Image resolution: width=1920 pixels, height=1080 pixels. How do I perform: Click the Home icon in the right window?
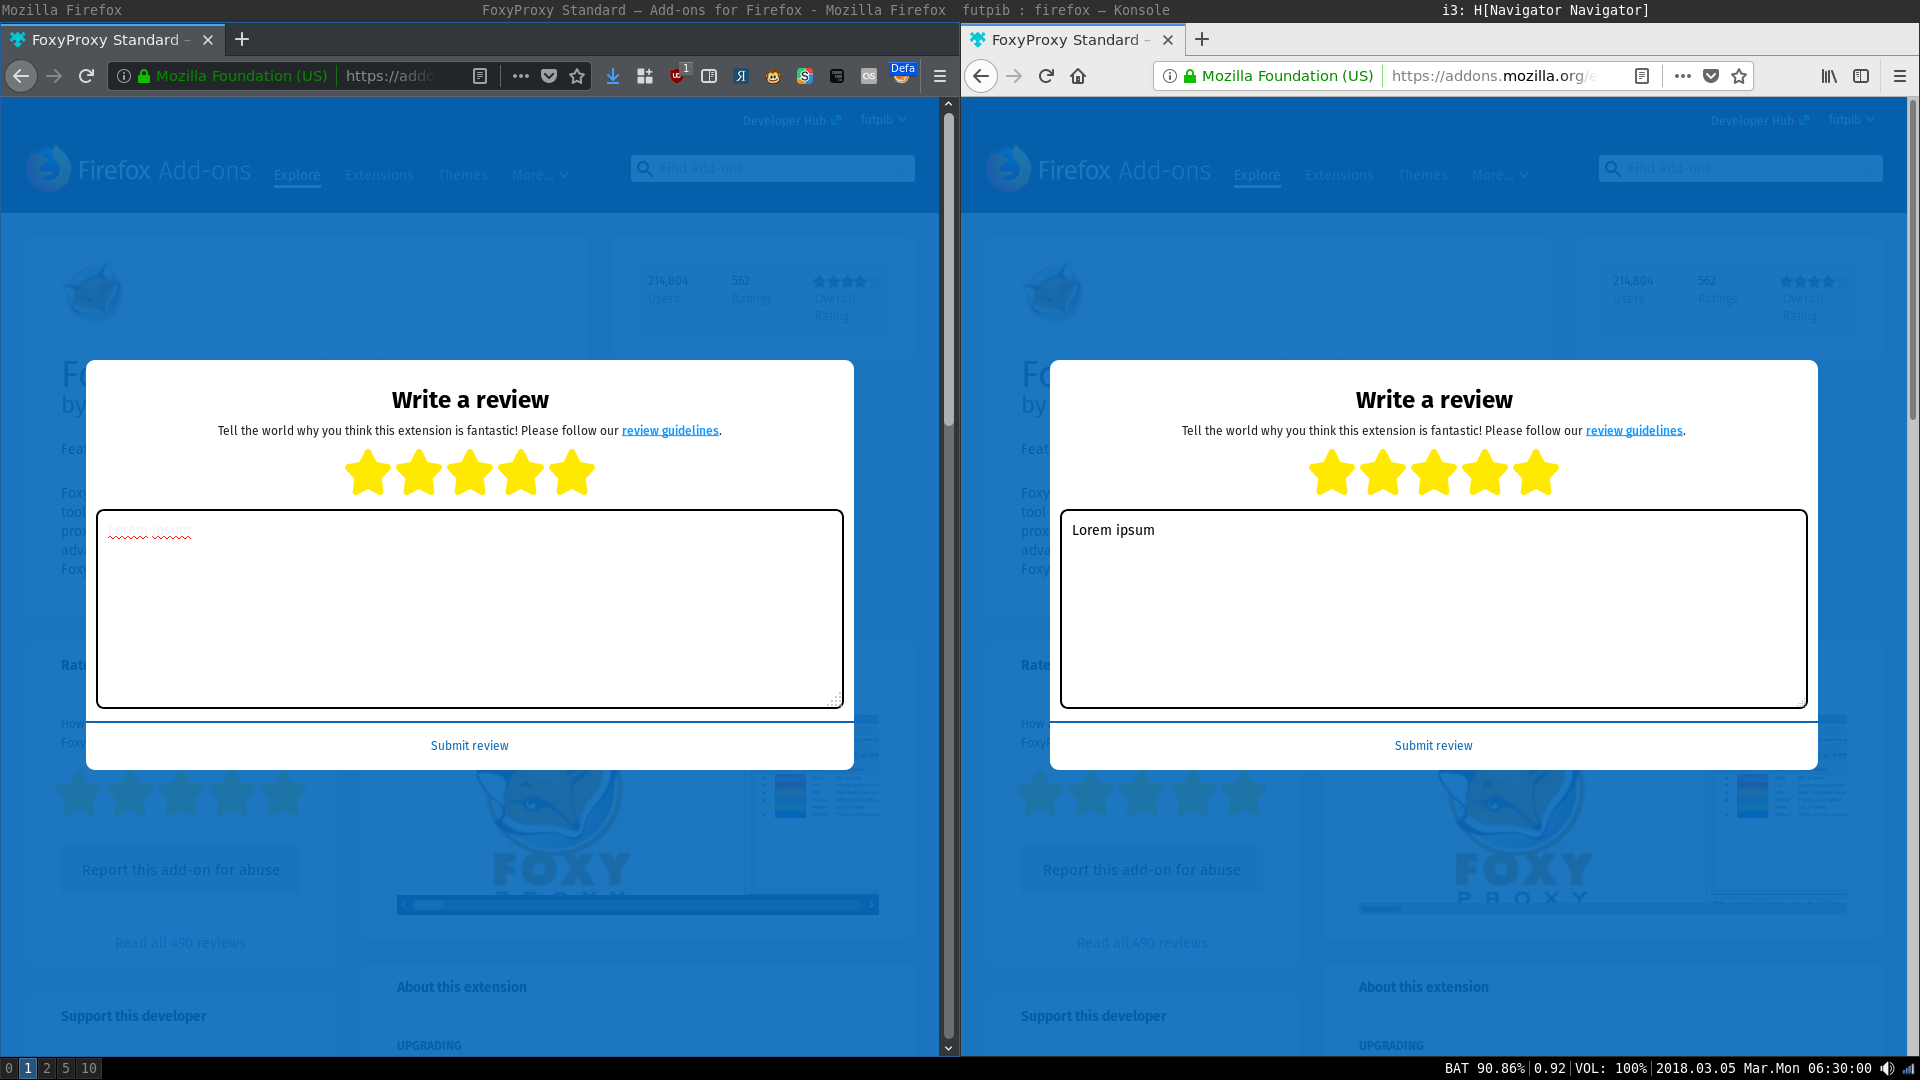1078,76
